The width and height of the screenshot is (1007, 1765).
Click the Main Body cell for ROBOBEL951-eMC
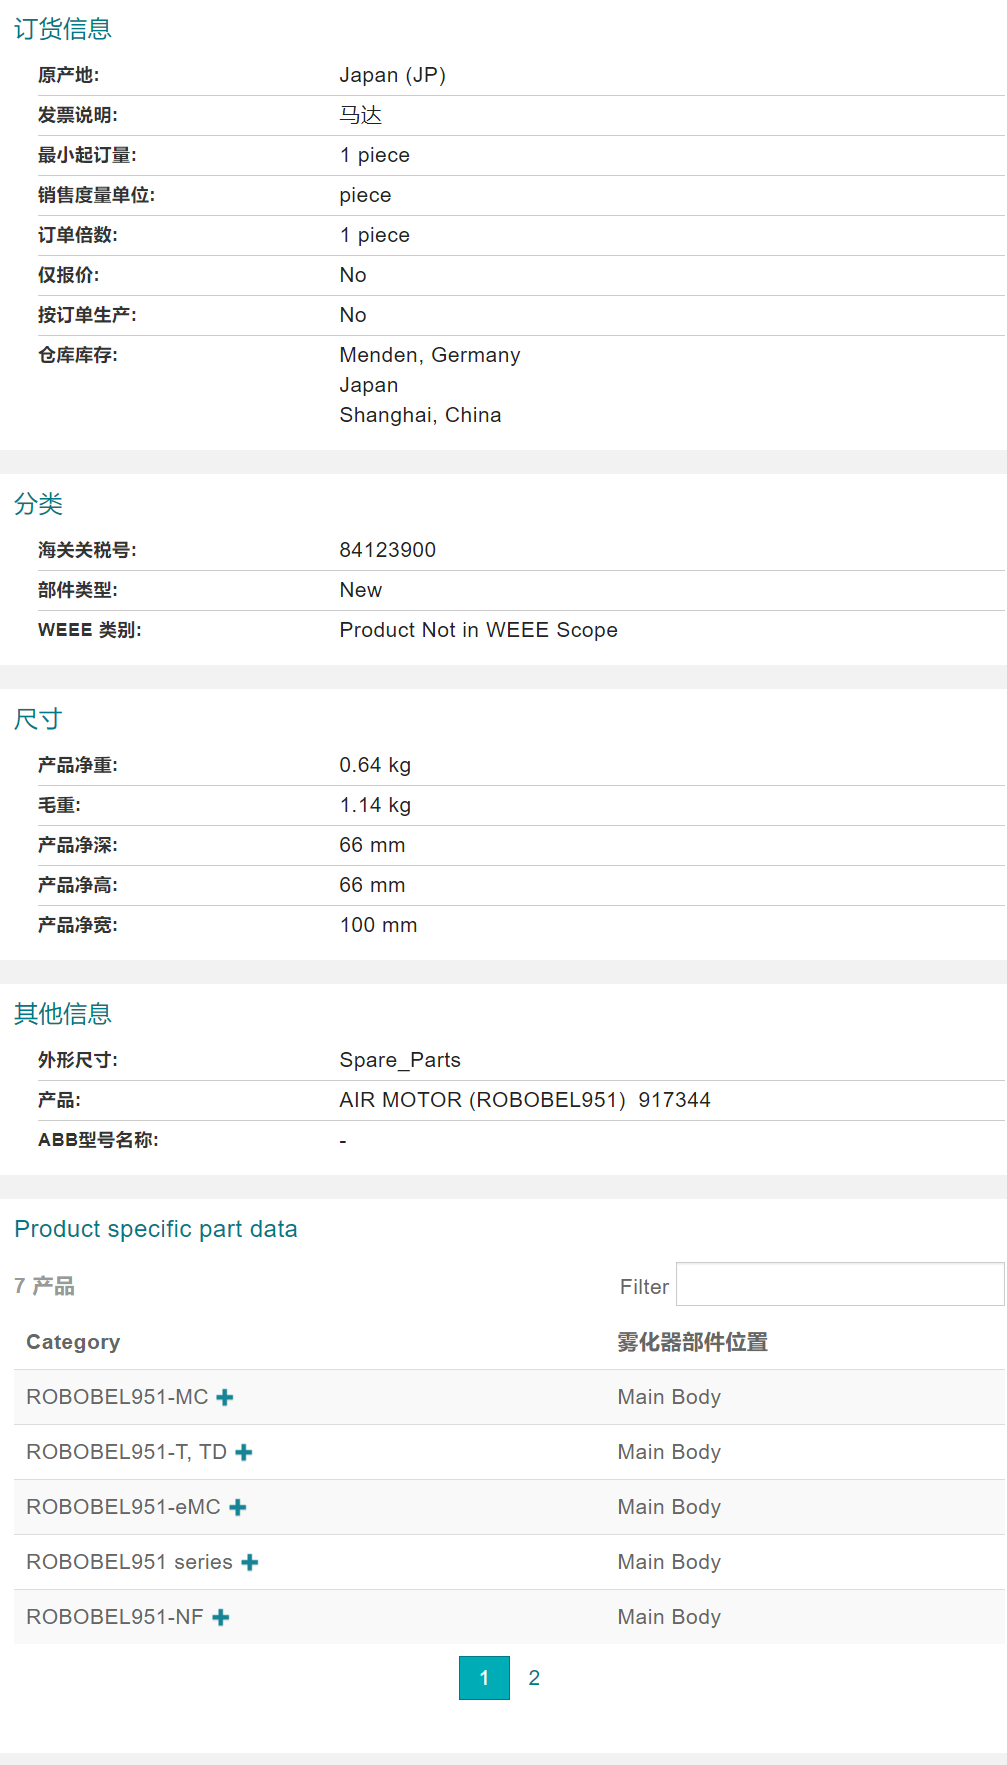click(669, 1507)
